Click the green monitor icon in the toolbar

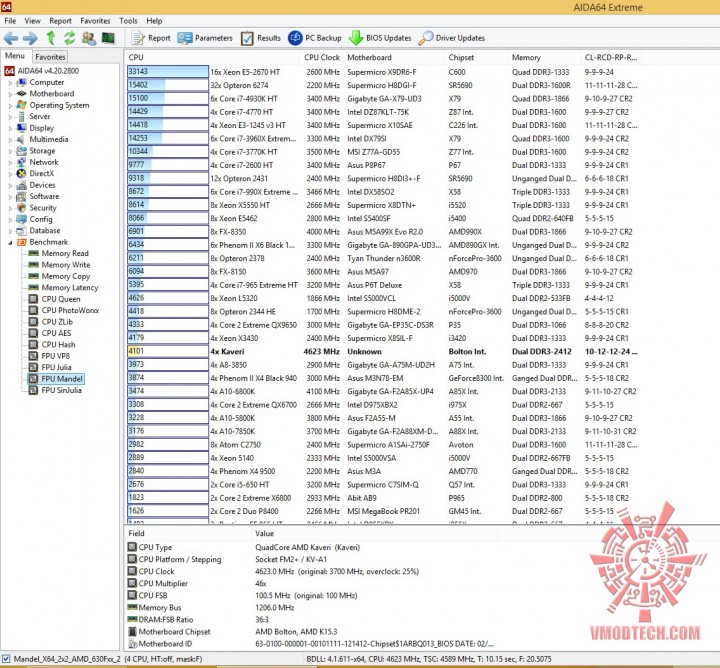coord(108,38)
